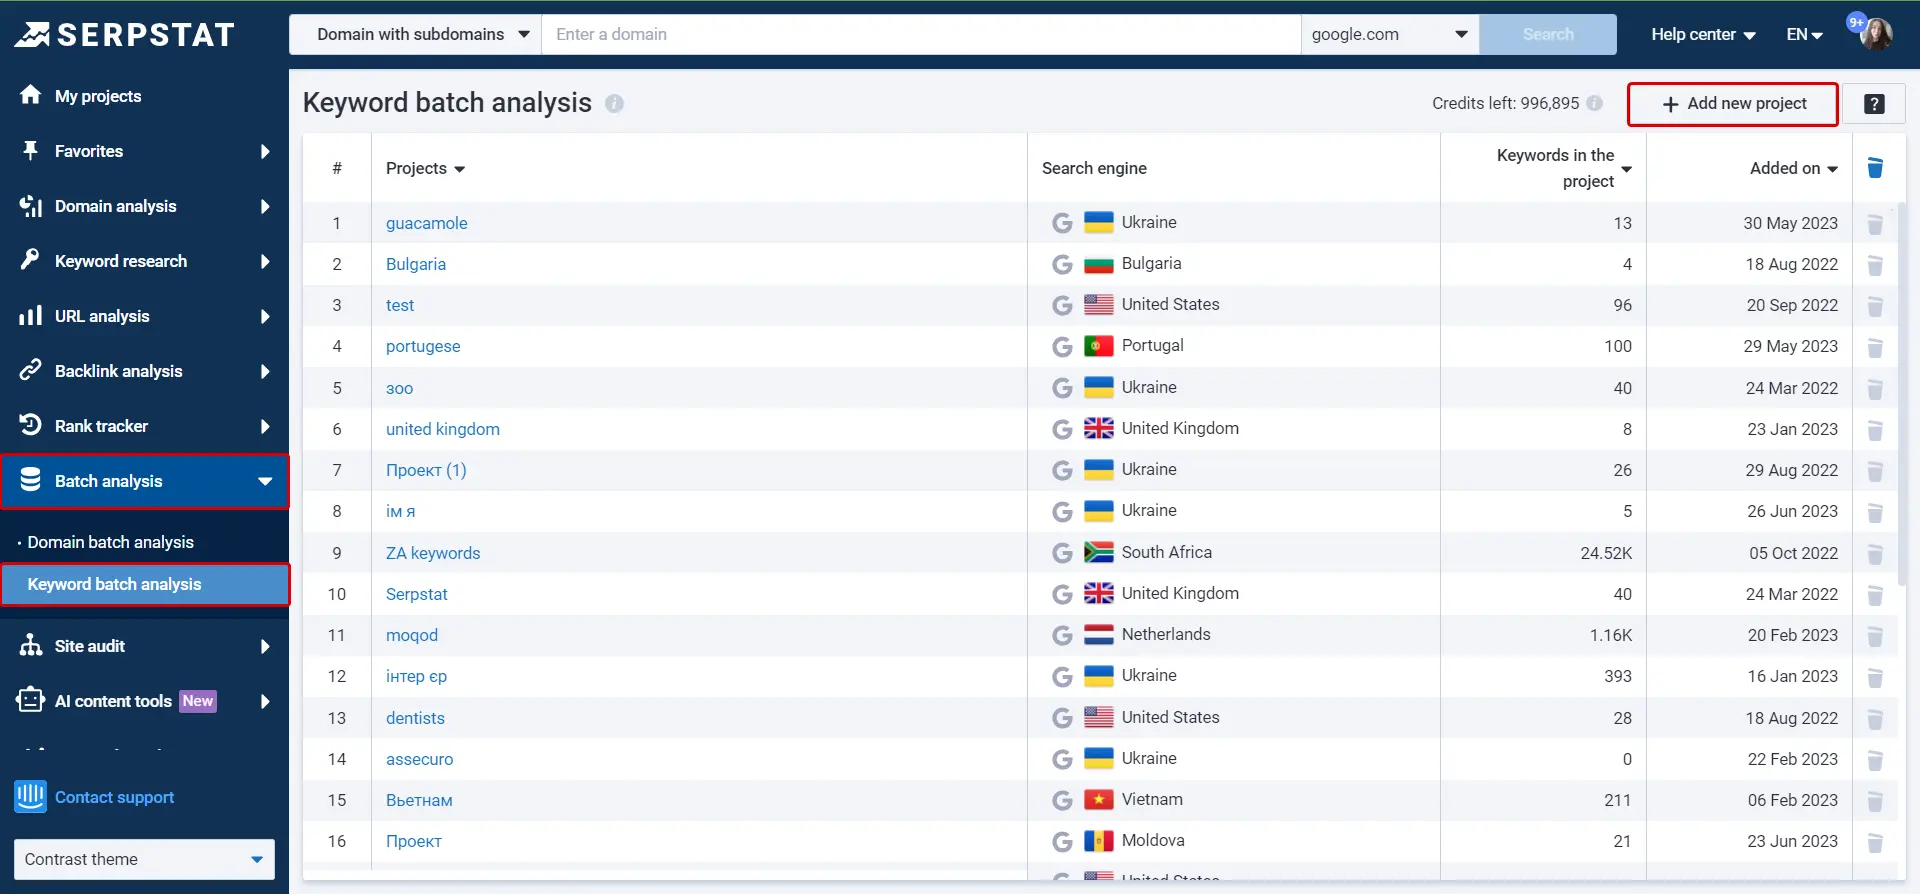Click the Enter a domain input field
Image resolution: width=1920 pixels, height=894 pixels.
coord(920,34)
